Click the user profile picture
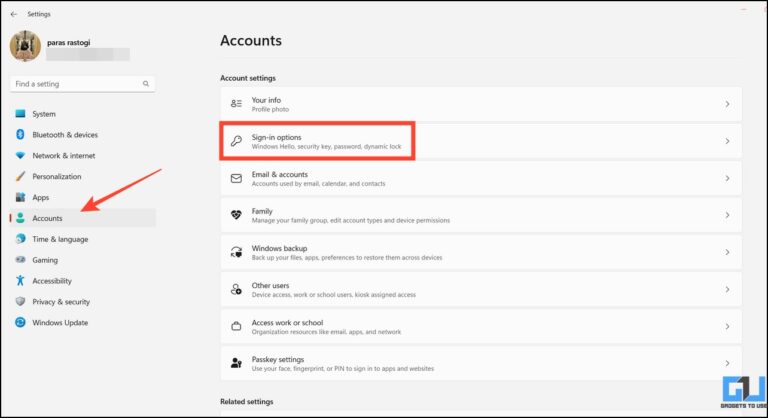Image resolution: width=768 pixels, height=418 pixels. [25, 48]
